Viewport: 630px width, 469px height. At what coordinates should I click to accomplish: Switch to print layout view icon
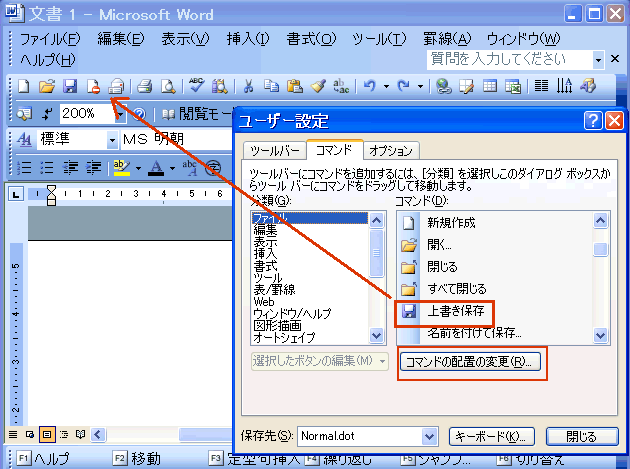(x=47, y=434)
